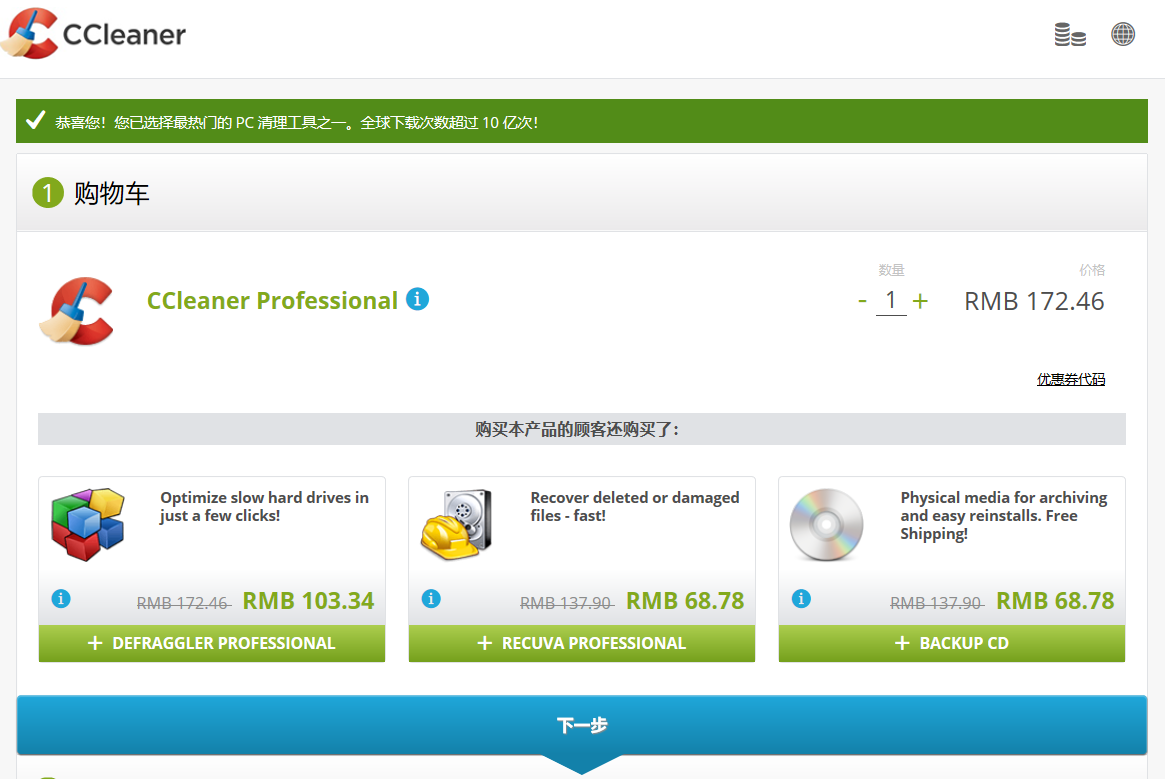The image size is (1165, 779).
Task: Increase quantity with the plus button
Action: (920, 301)
